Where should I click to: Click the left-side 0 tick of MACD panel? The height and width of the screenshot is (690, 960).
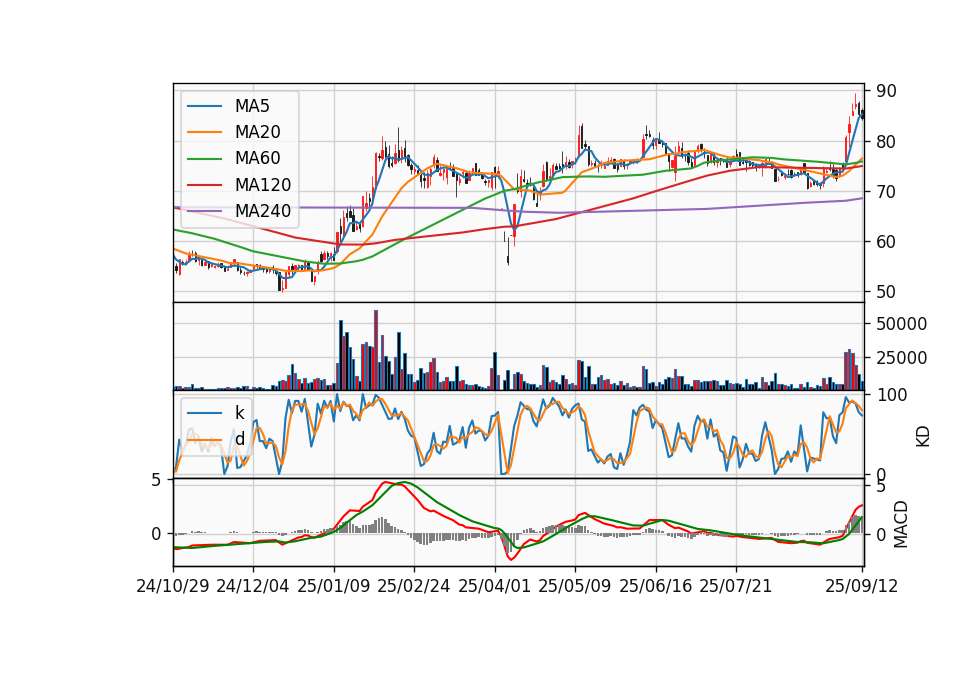156,534
